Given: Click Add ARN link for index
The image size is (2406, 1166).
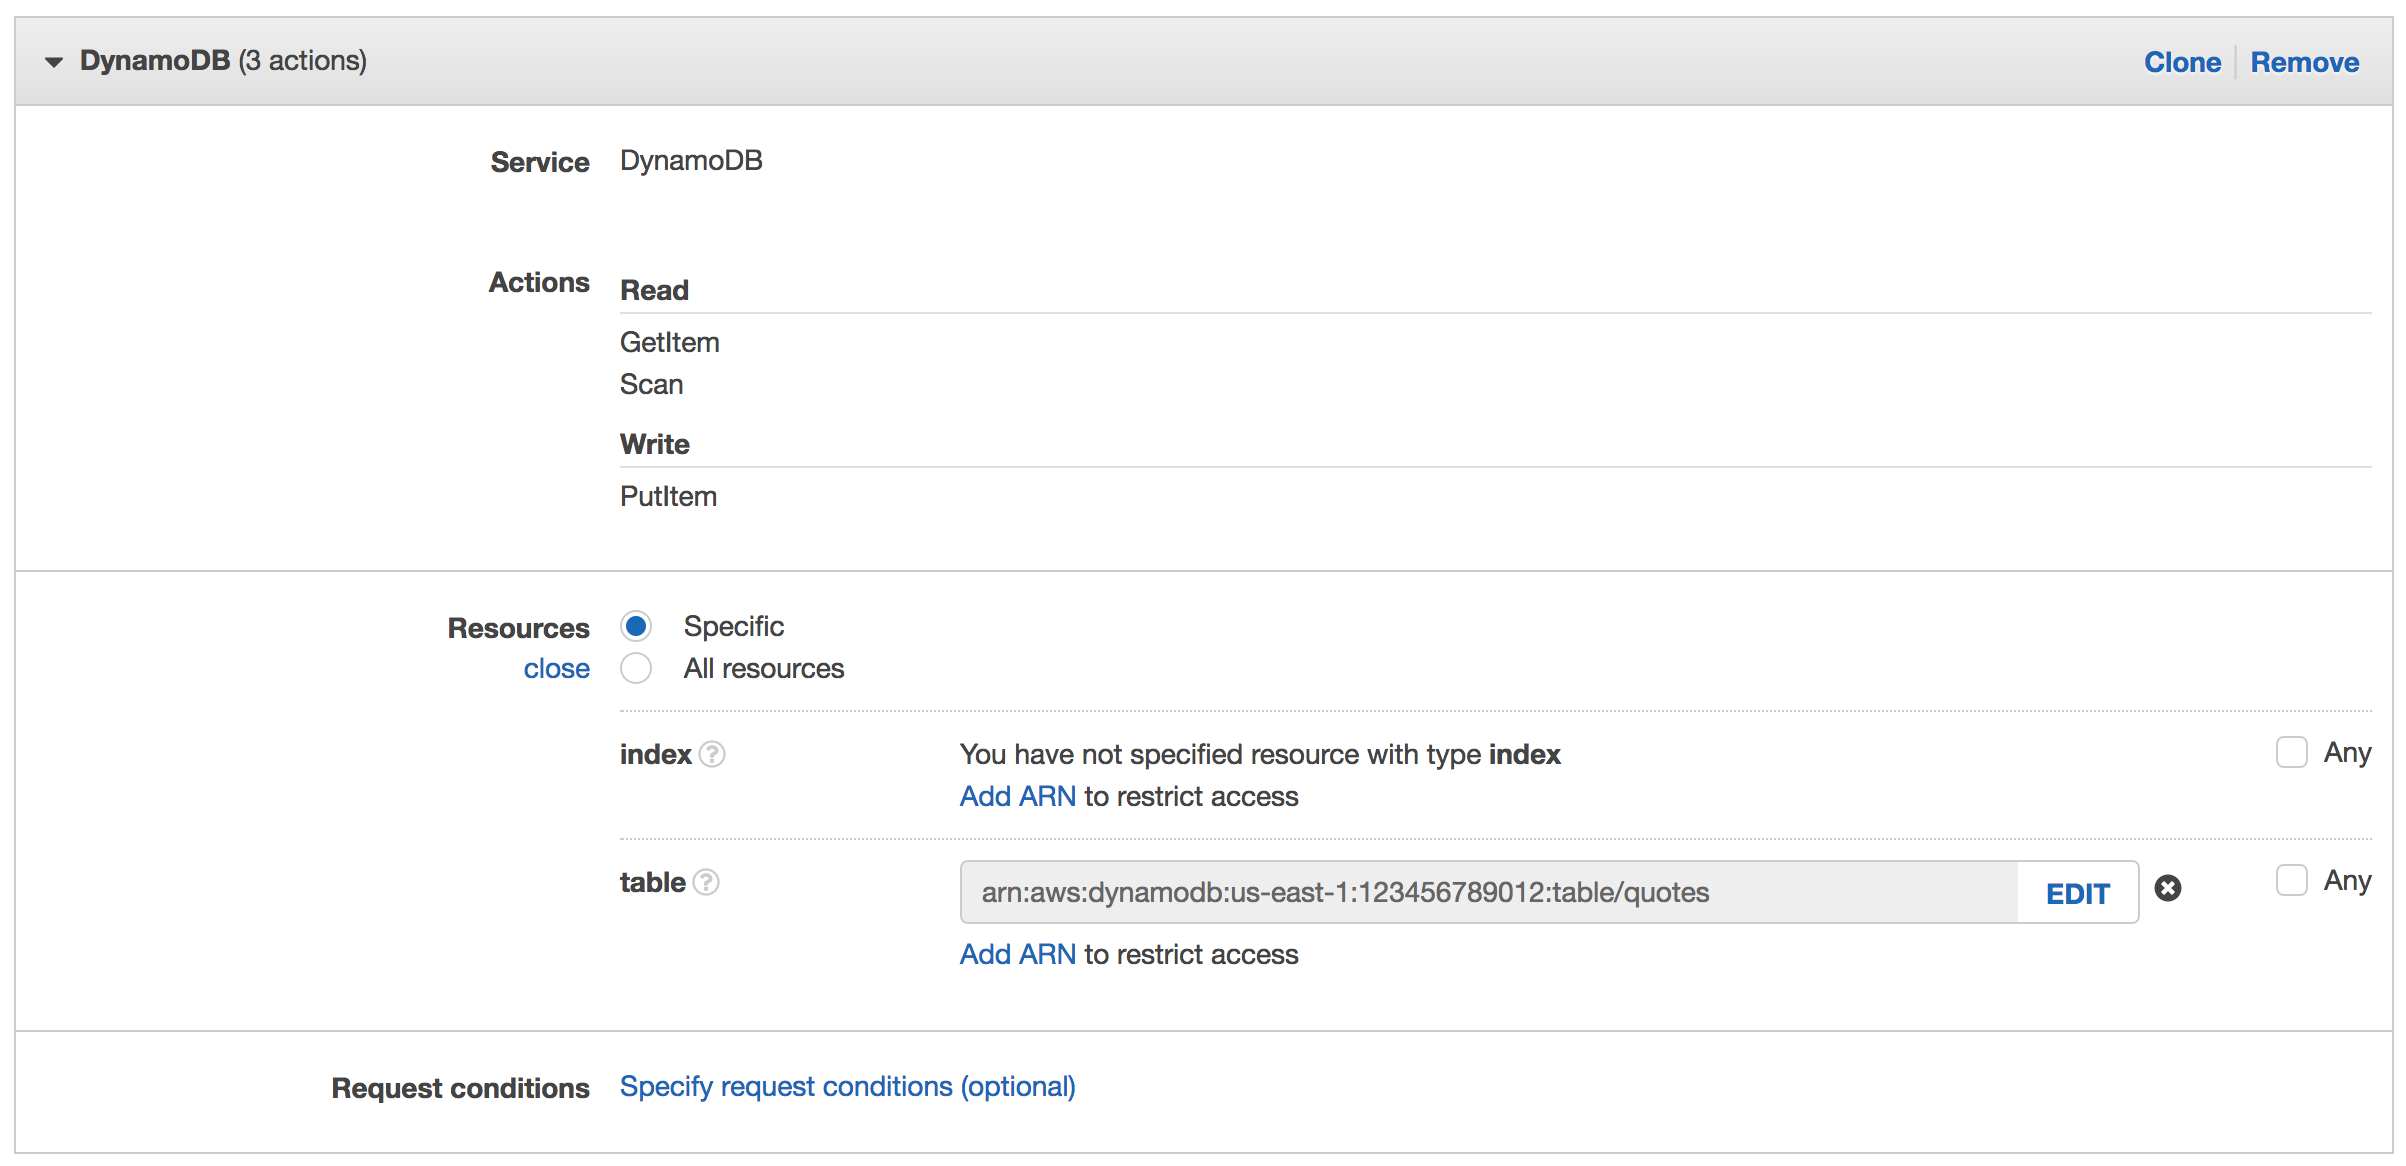Looking at the screenshot, I should 1017,796.
